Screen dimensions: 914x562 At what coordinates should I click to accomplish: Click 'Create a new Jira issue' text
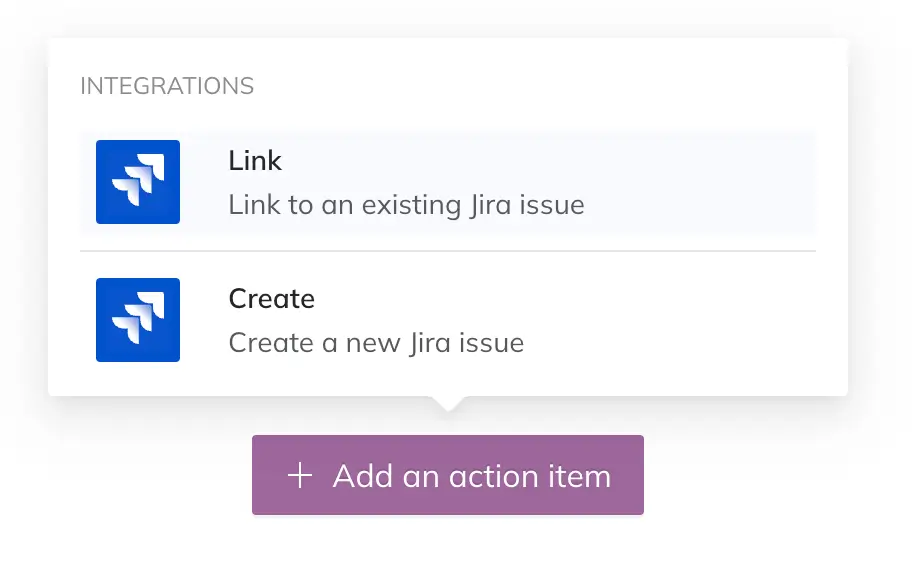click(x=376, y=344)
